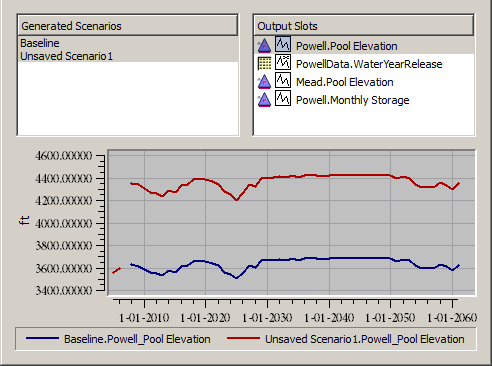Viewport: 492px width, 366px height.
Task: Click the plot icon beside Powell.Pool Elevation
Action: click(283, 44)
